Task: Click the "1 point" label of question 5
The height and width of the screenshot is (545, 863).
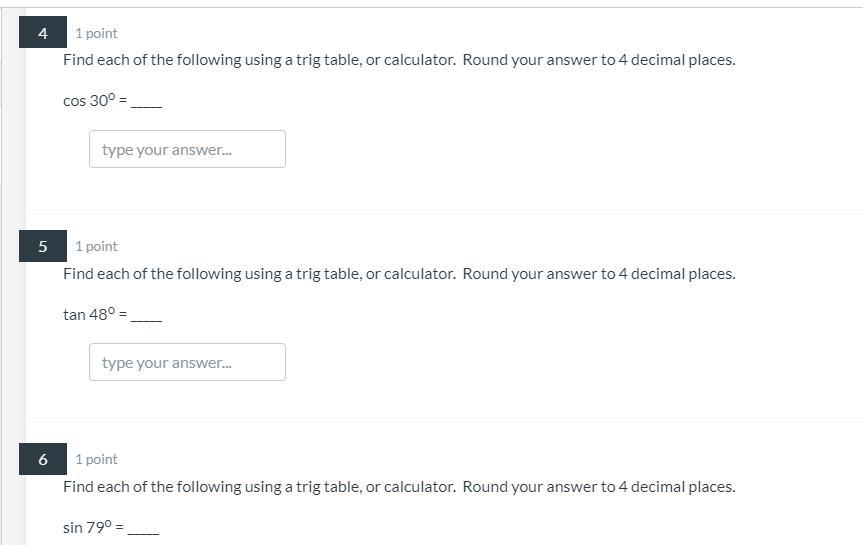Action: pyautogui.click(x=96, y=246)
